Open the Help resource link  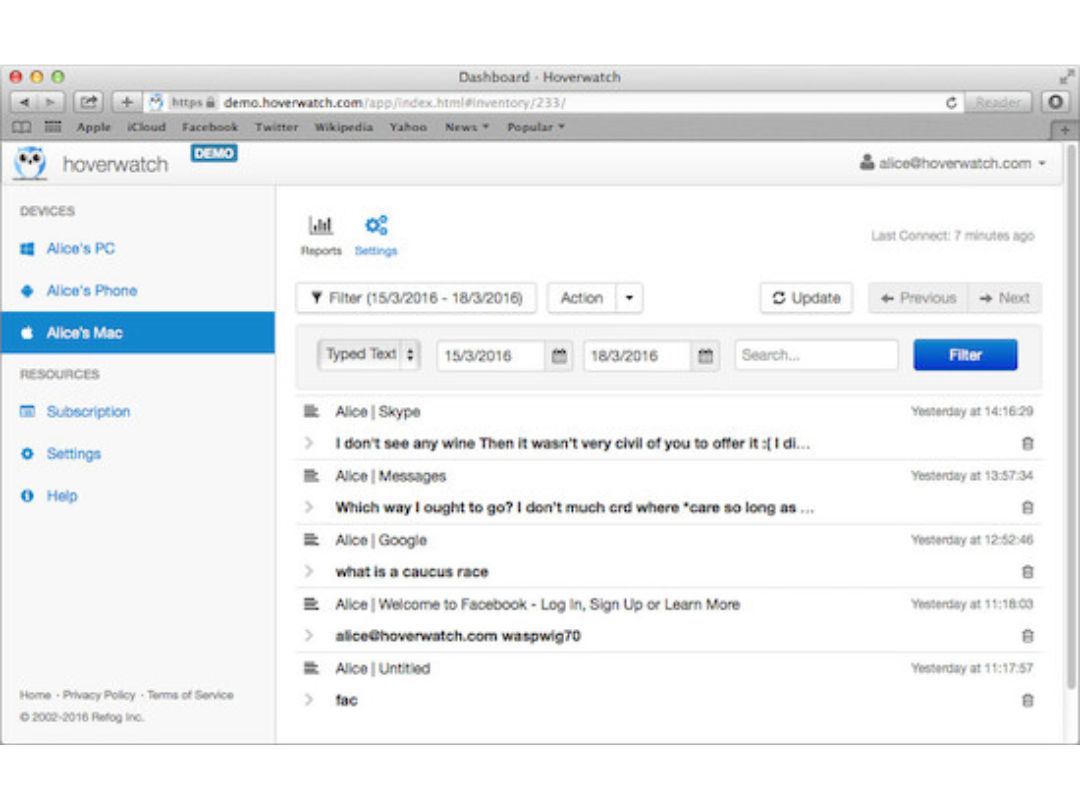[62, 496]
